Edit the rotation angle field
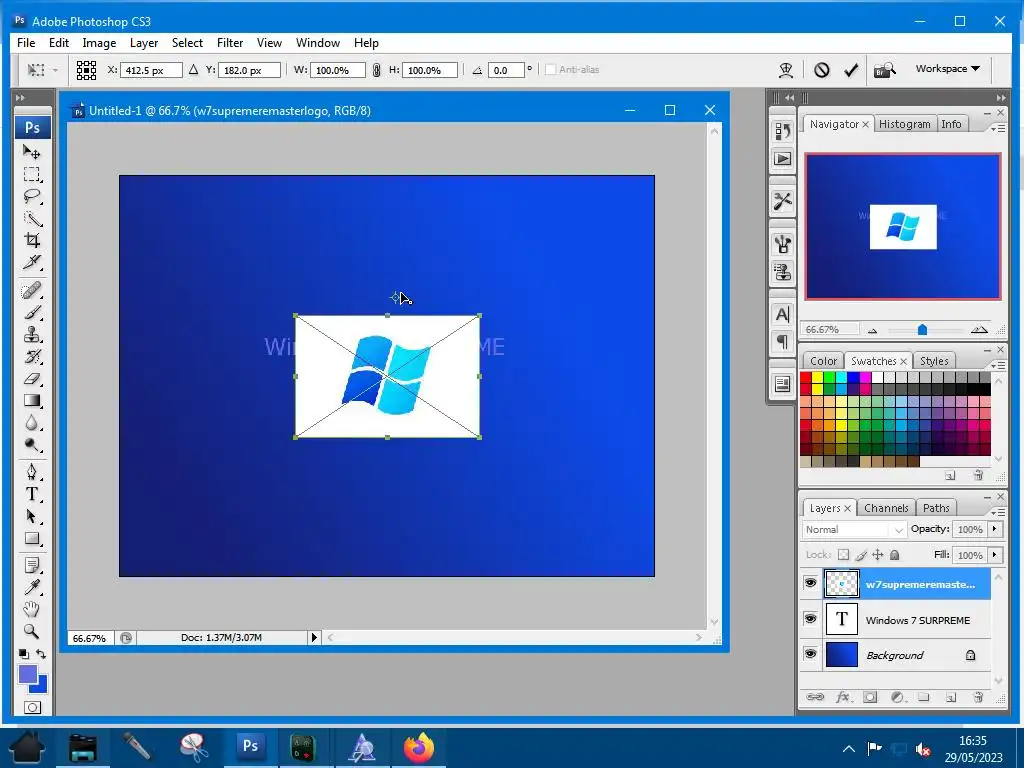Image resolution: width=1024 pixels, height=768 pixels. [x=506, y=70]
